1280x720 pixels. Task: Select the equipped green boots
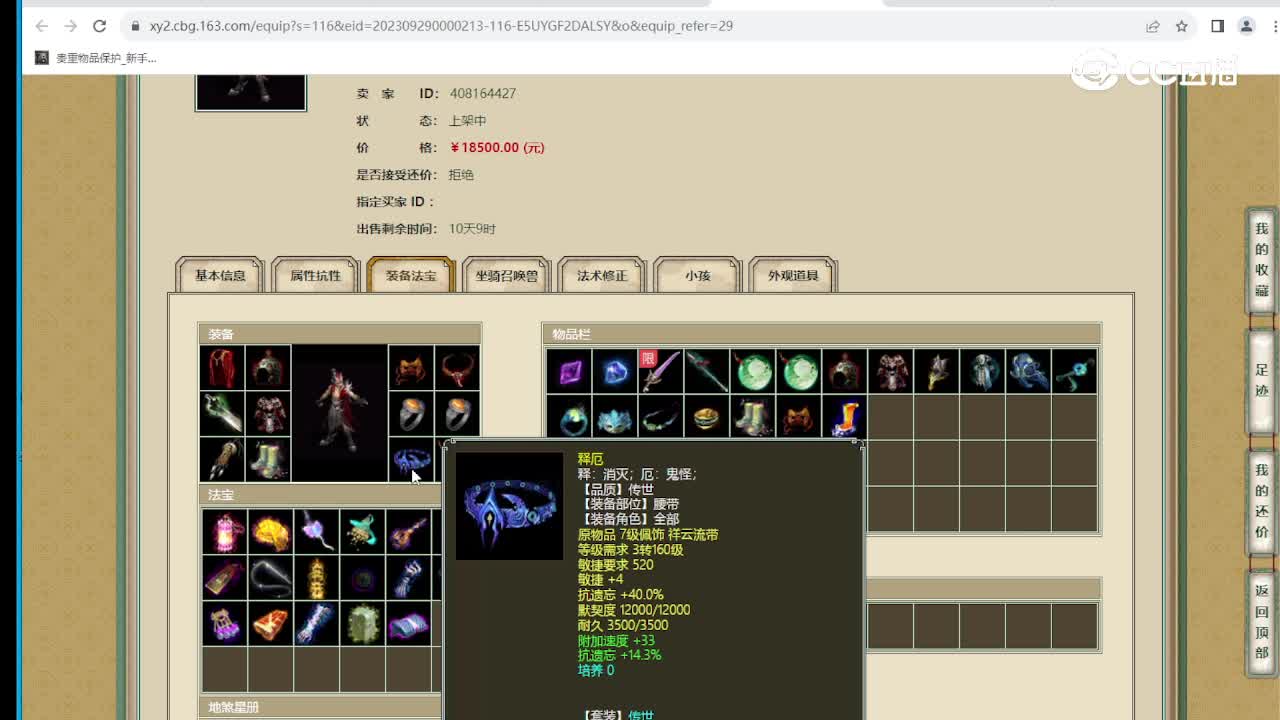click(x=267, y=460)
